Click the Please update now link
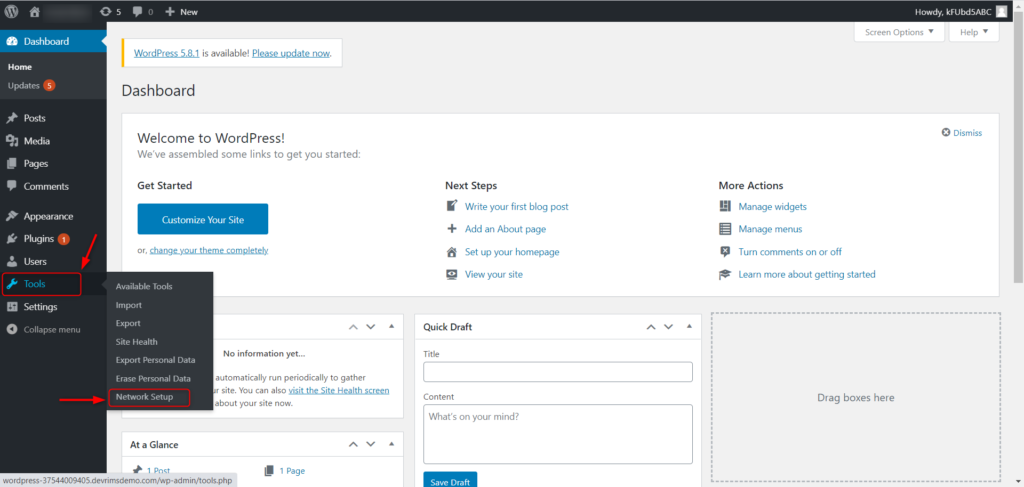 point(291,54)
